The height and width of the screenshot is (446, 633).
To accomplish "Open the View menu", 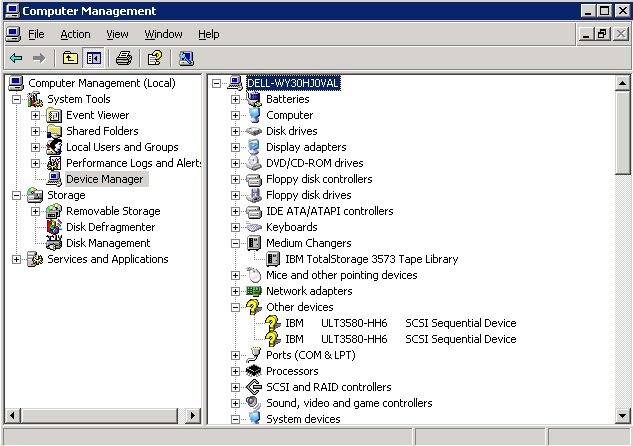I will point(117,34).
